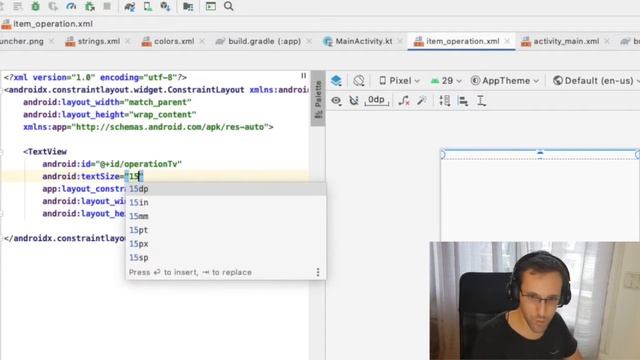Select 15pt autocomplete suggestion
Viewport: 640px width, 360px height.
[226, 230]
